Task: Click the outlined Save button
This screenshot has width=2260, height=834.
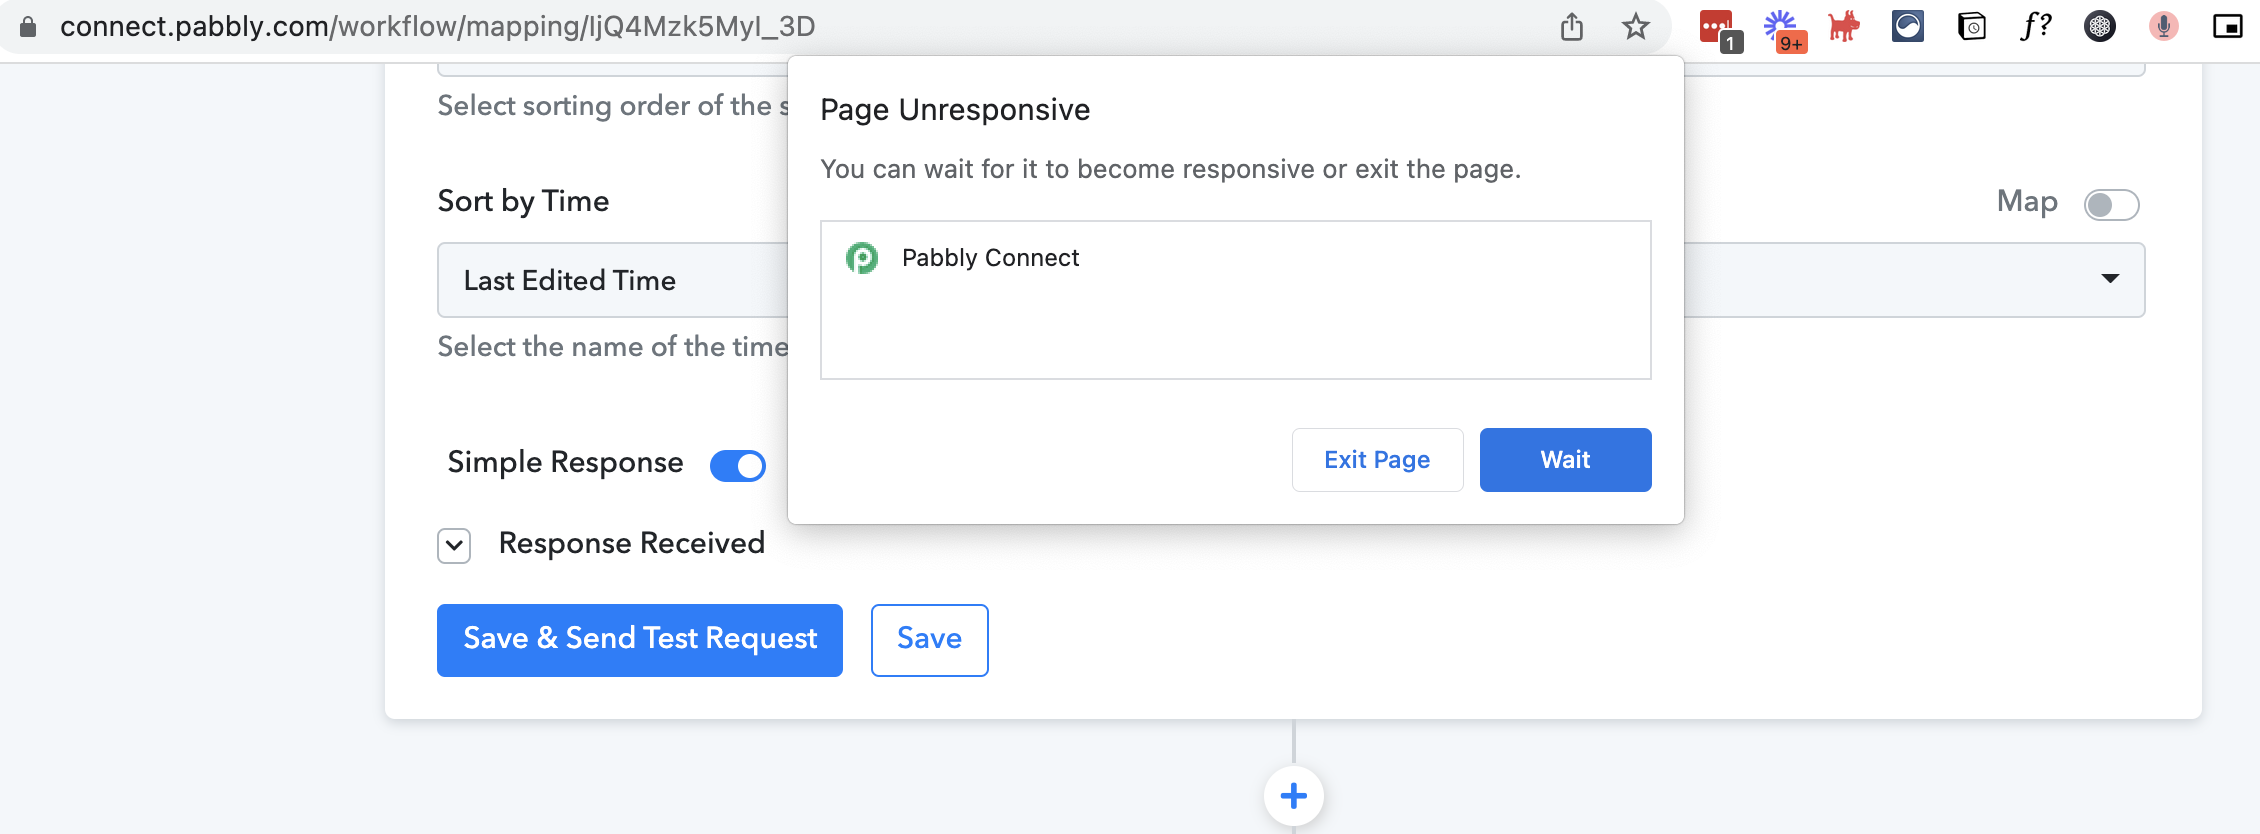Action: click(930, 640)
